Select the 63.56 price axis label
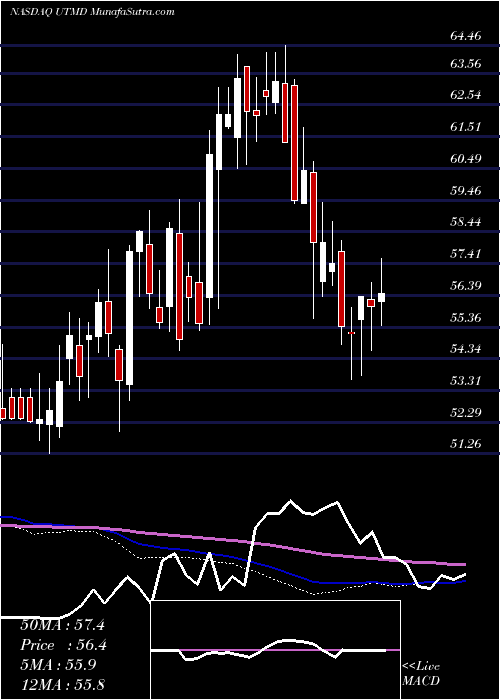Viewport: 500px width, 700px height. pos(466,63)
